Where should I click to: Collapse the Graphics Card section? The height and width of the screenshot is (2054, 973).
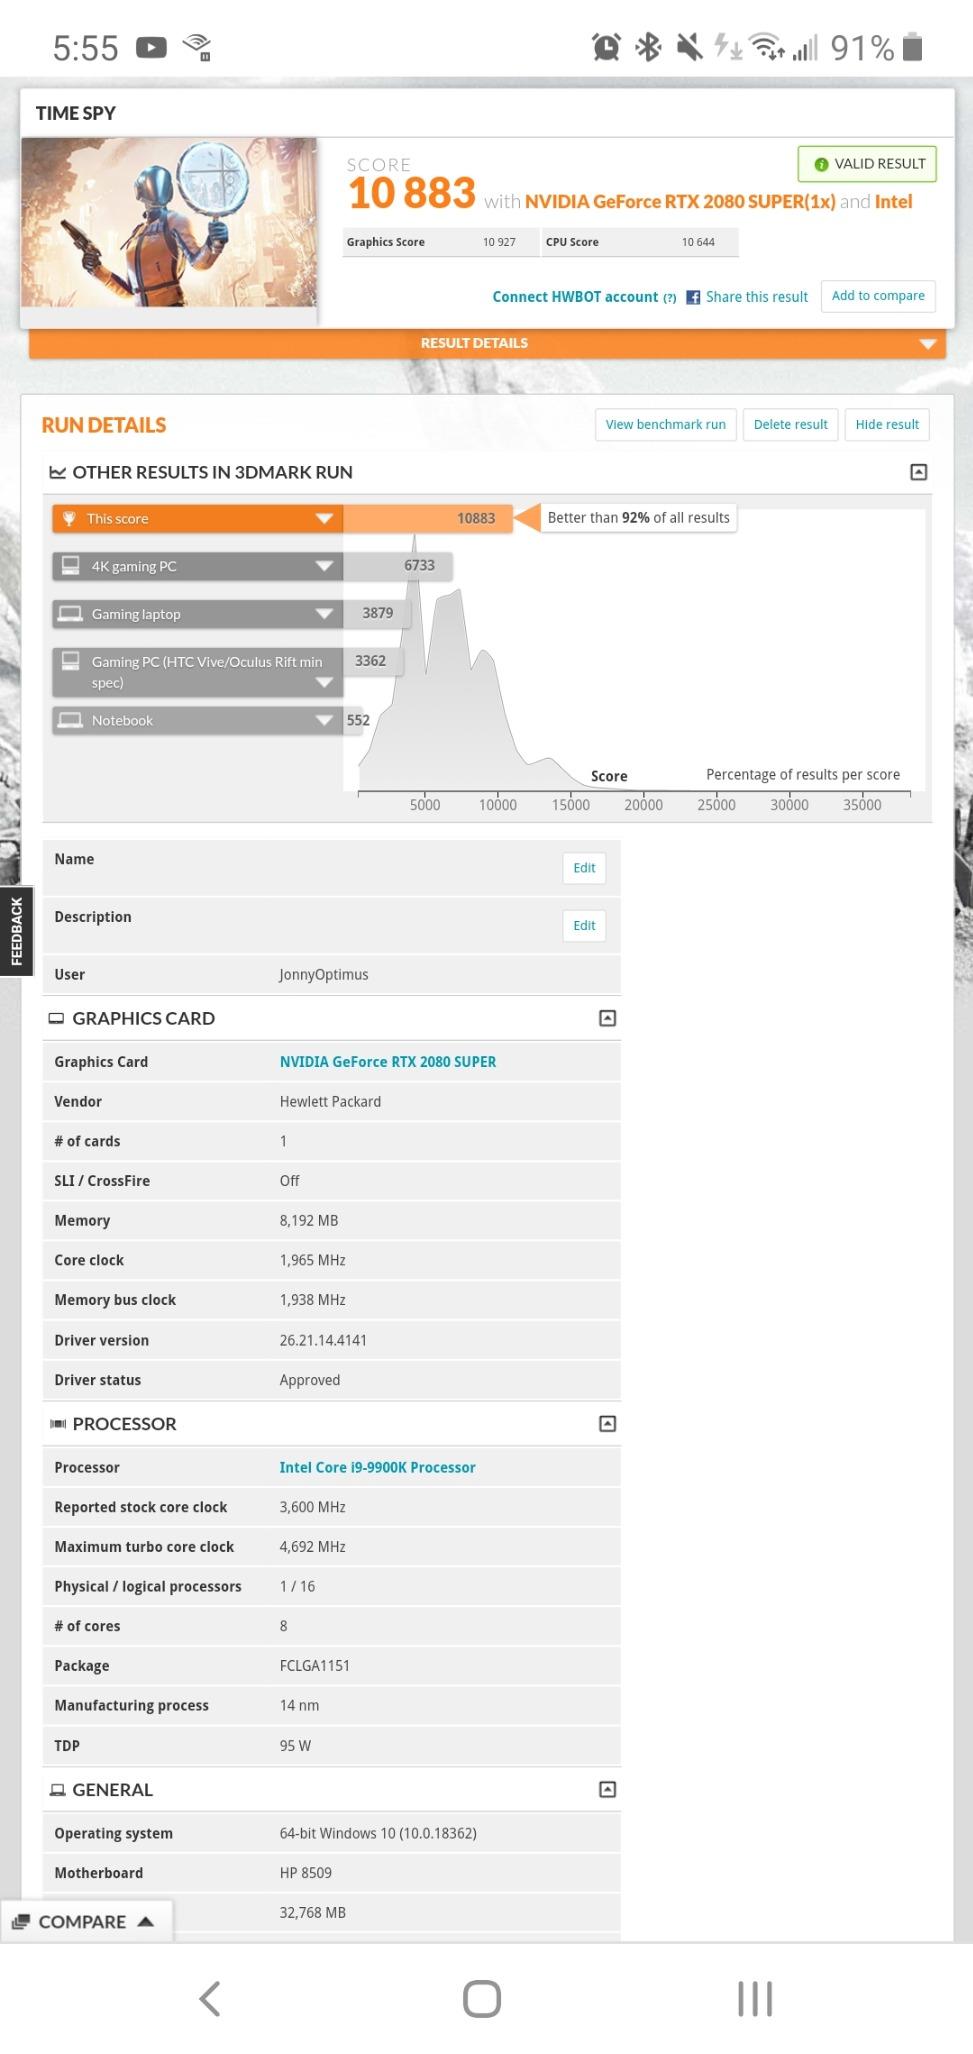607,1018
